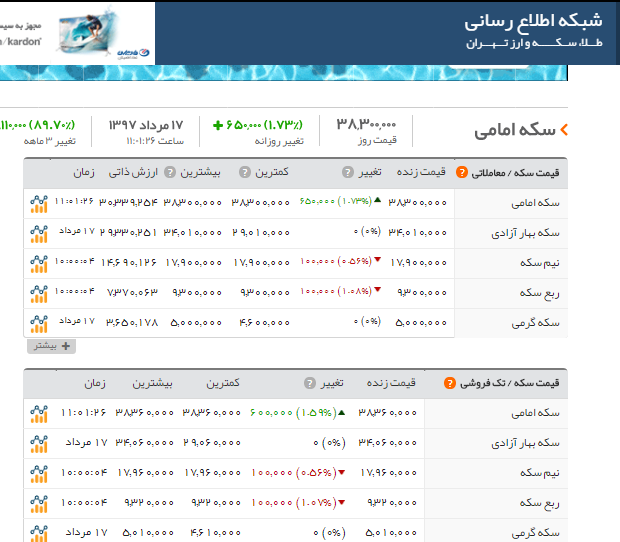
Task: Click orange help icon beside قیمت سکه / تک فروشی
Action: coord(450,383)
